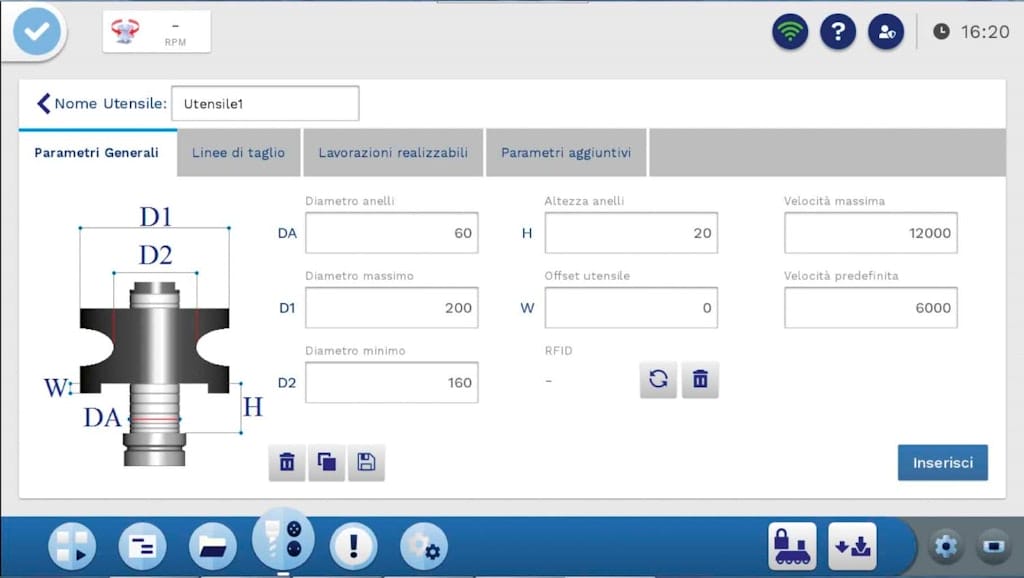Open the alarms exclamation mark icon
Screen dimensions: 1024x578
pyautogui.click(x=353, y=546)
